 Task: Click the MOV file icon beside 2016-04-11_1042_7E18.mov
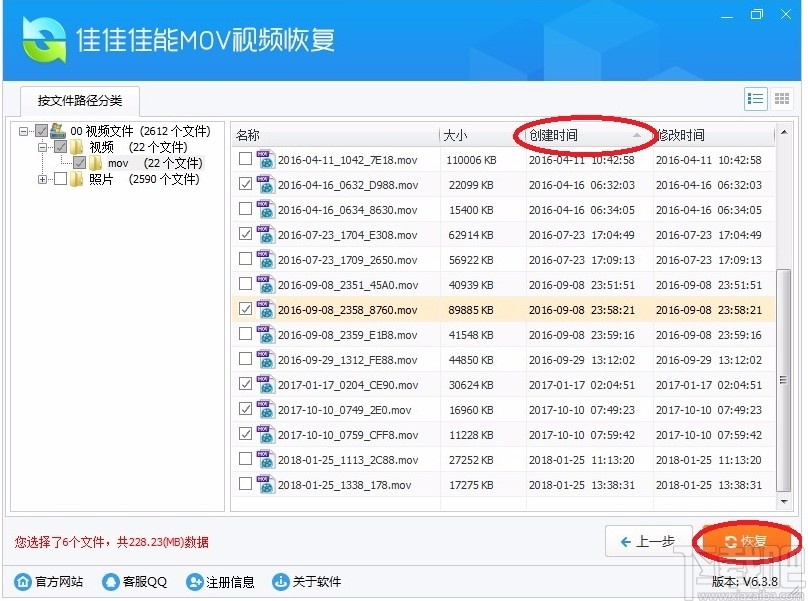tap(265, 158)
